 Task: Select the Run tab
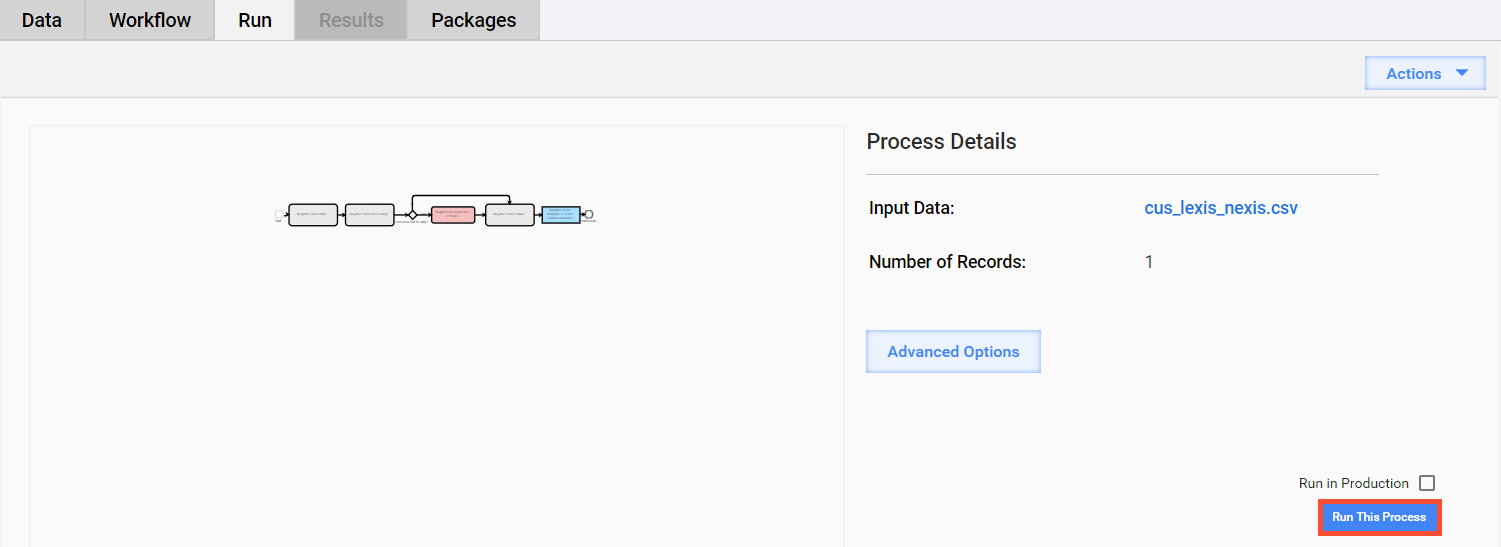pyautogui.click(x=255, y=20)
